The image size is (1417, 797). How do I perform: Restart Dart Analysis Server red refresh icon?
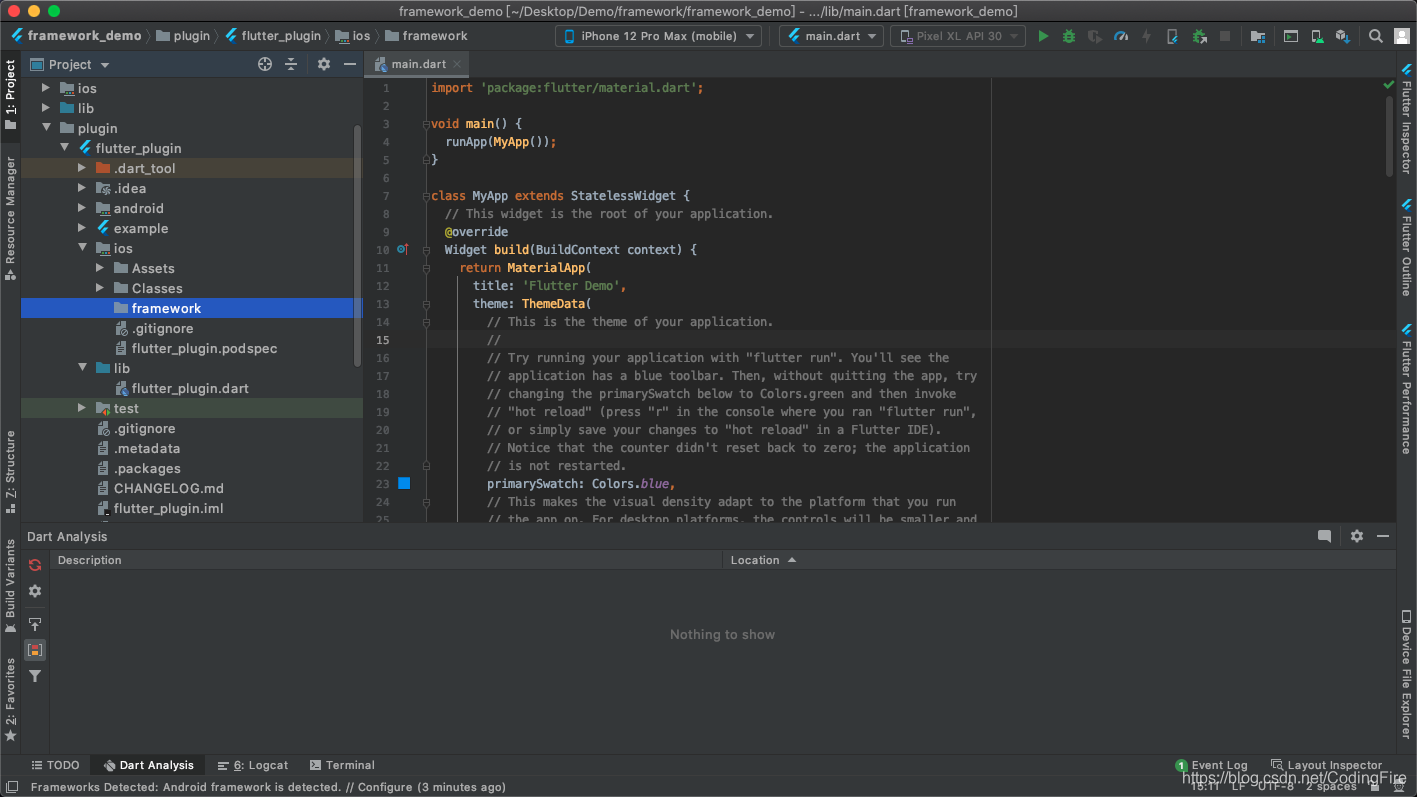(x=35, y=565)
